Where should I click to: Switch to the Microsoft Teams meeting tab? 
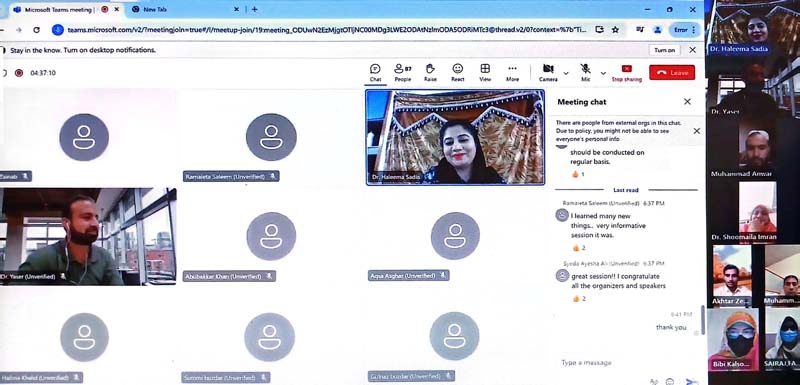coord(60,9)
